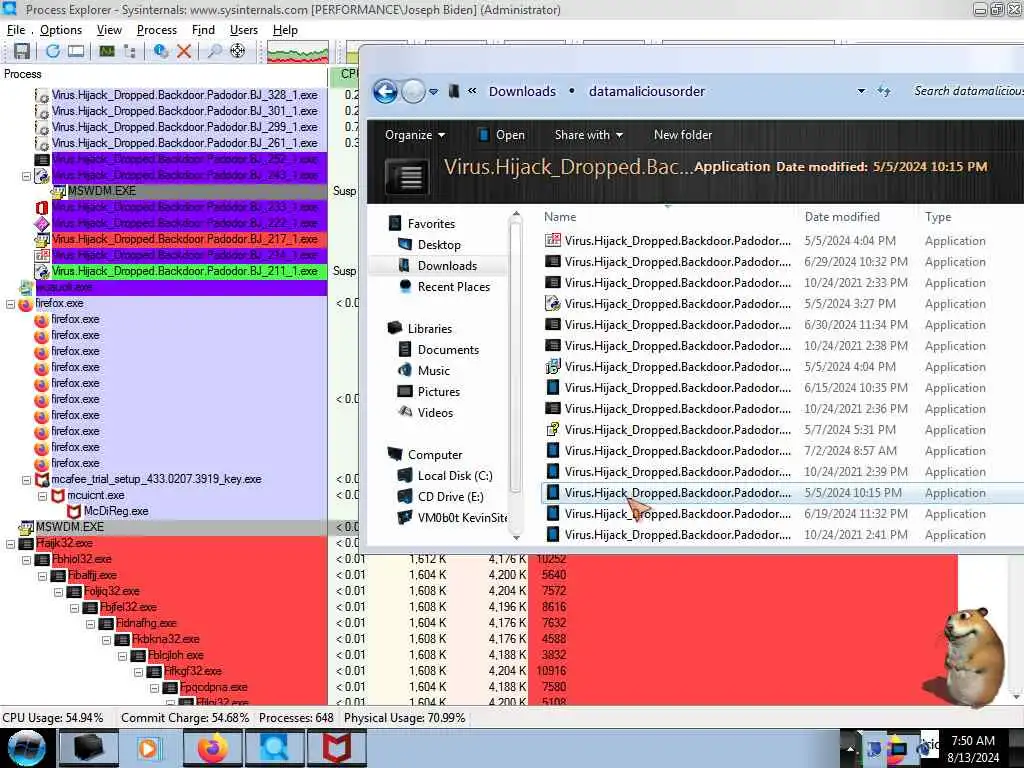Click the Process Explorer icon on the taskbar
1024x768 pixels.
pyautogui.click(x=274, y=748)
